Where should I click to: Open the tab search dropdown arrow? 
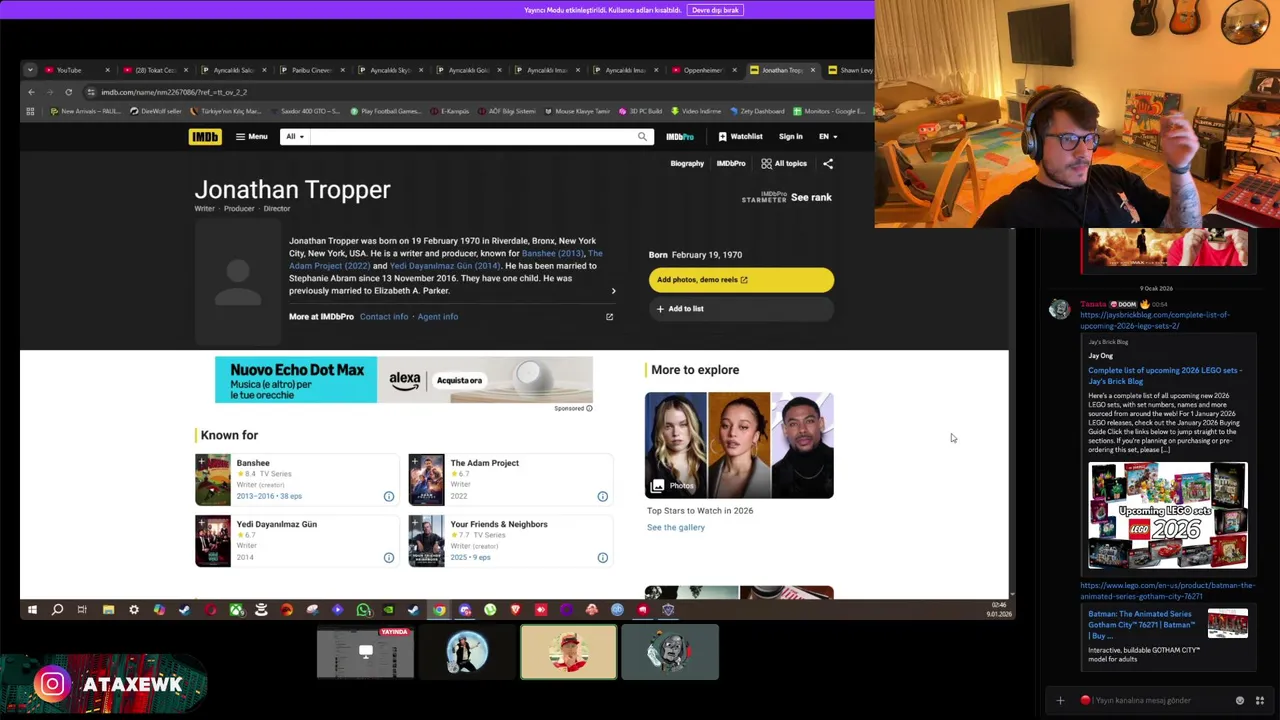pos(30,70)
